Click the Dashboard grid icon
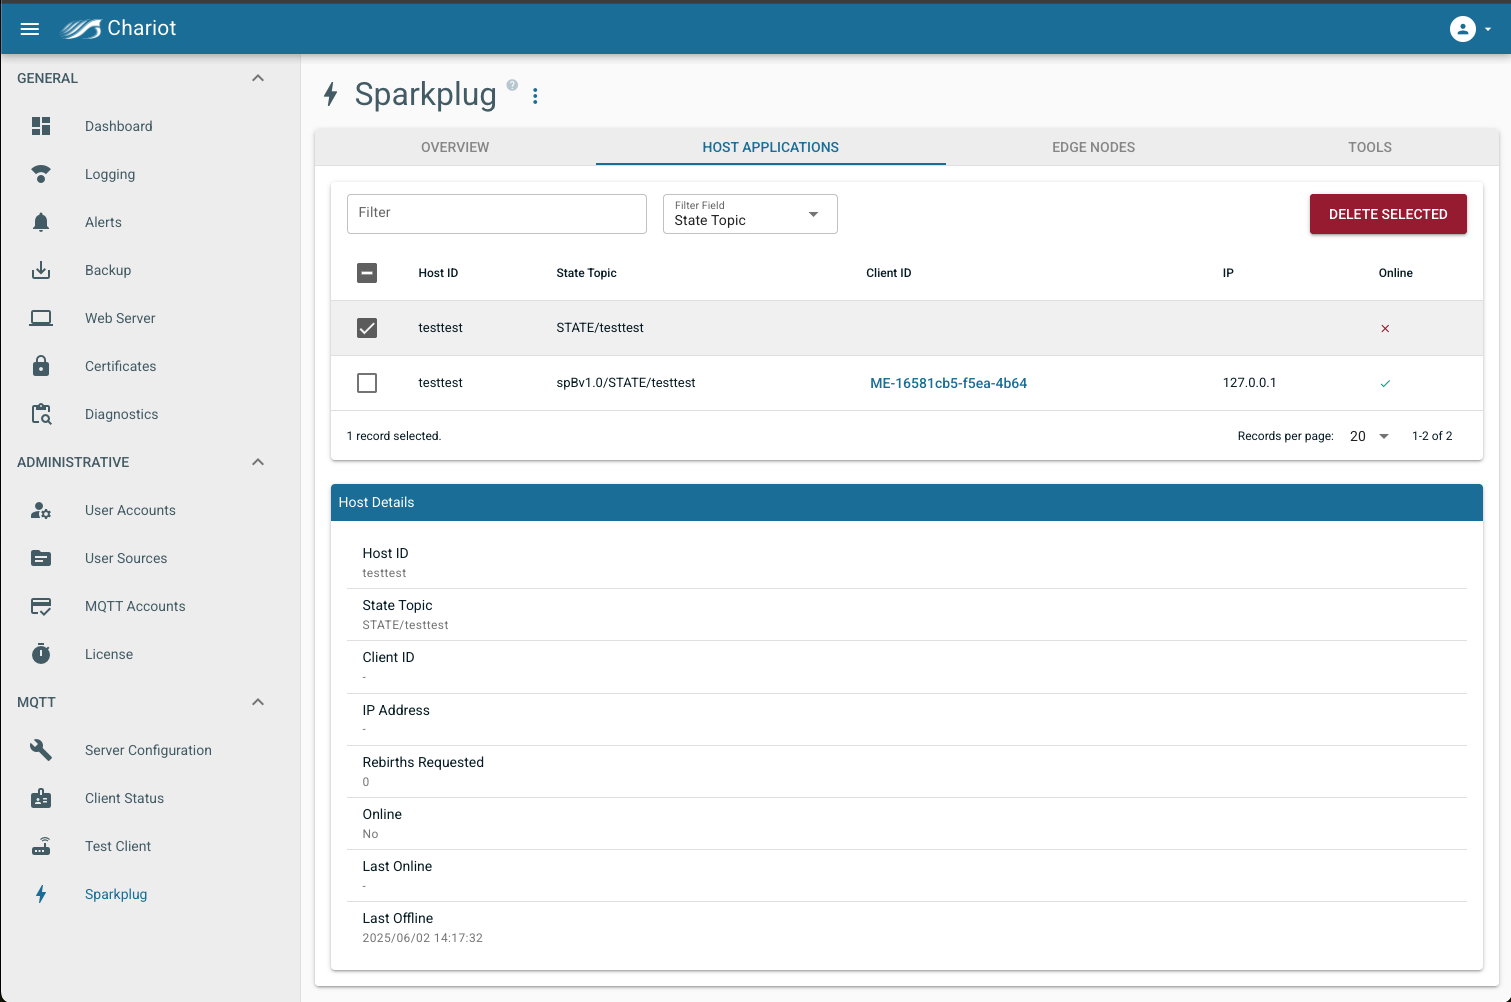The image size is (1511, 1002). pyautogui.click(x=41, y=126)
